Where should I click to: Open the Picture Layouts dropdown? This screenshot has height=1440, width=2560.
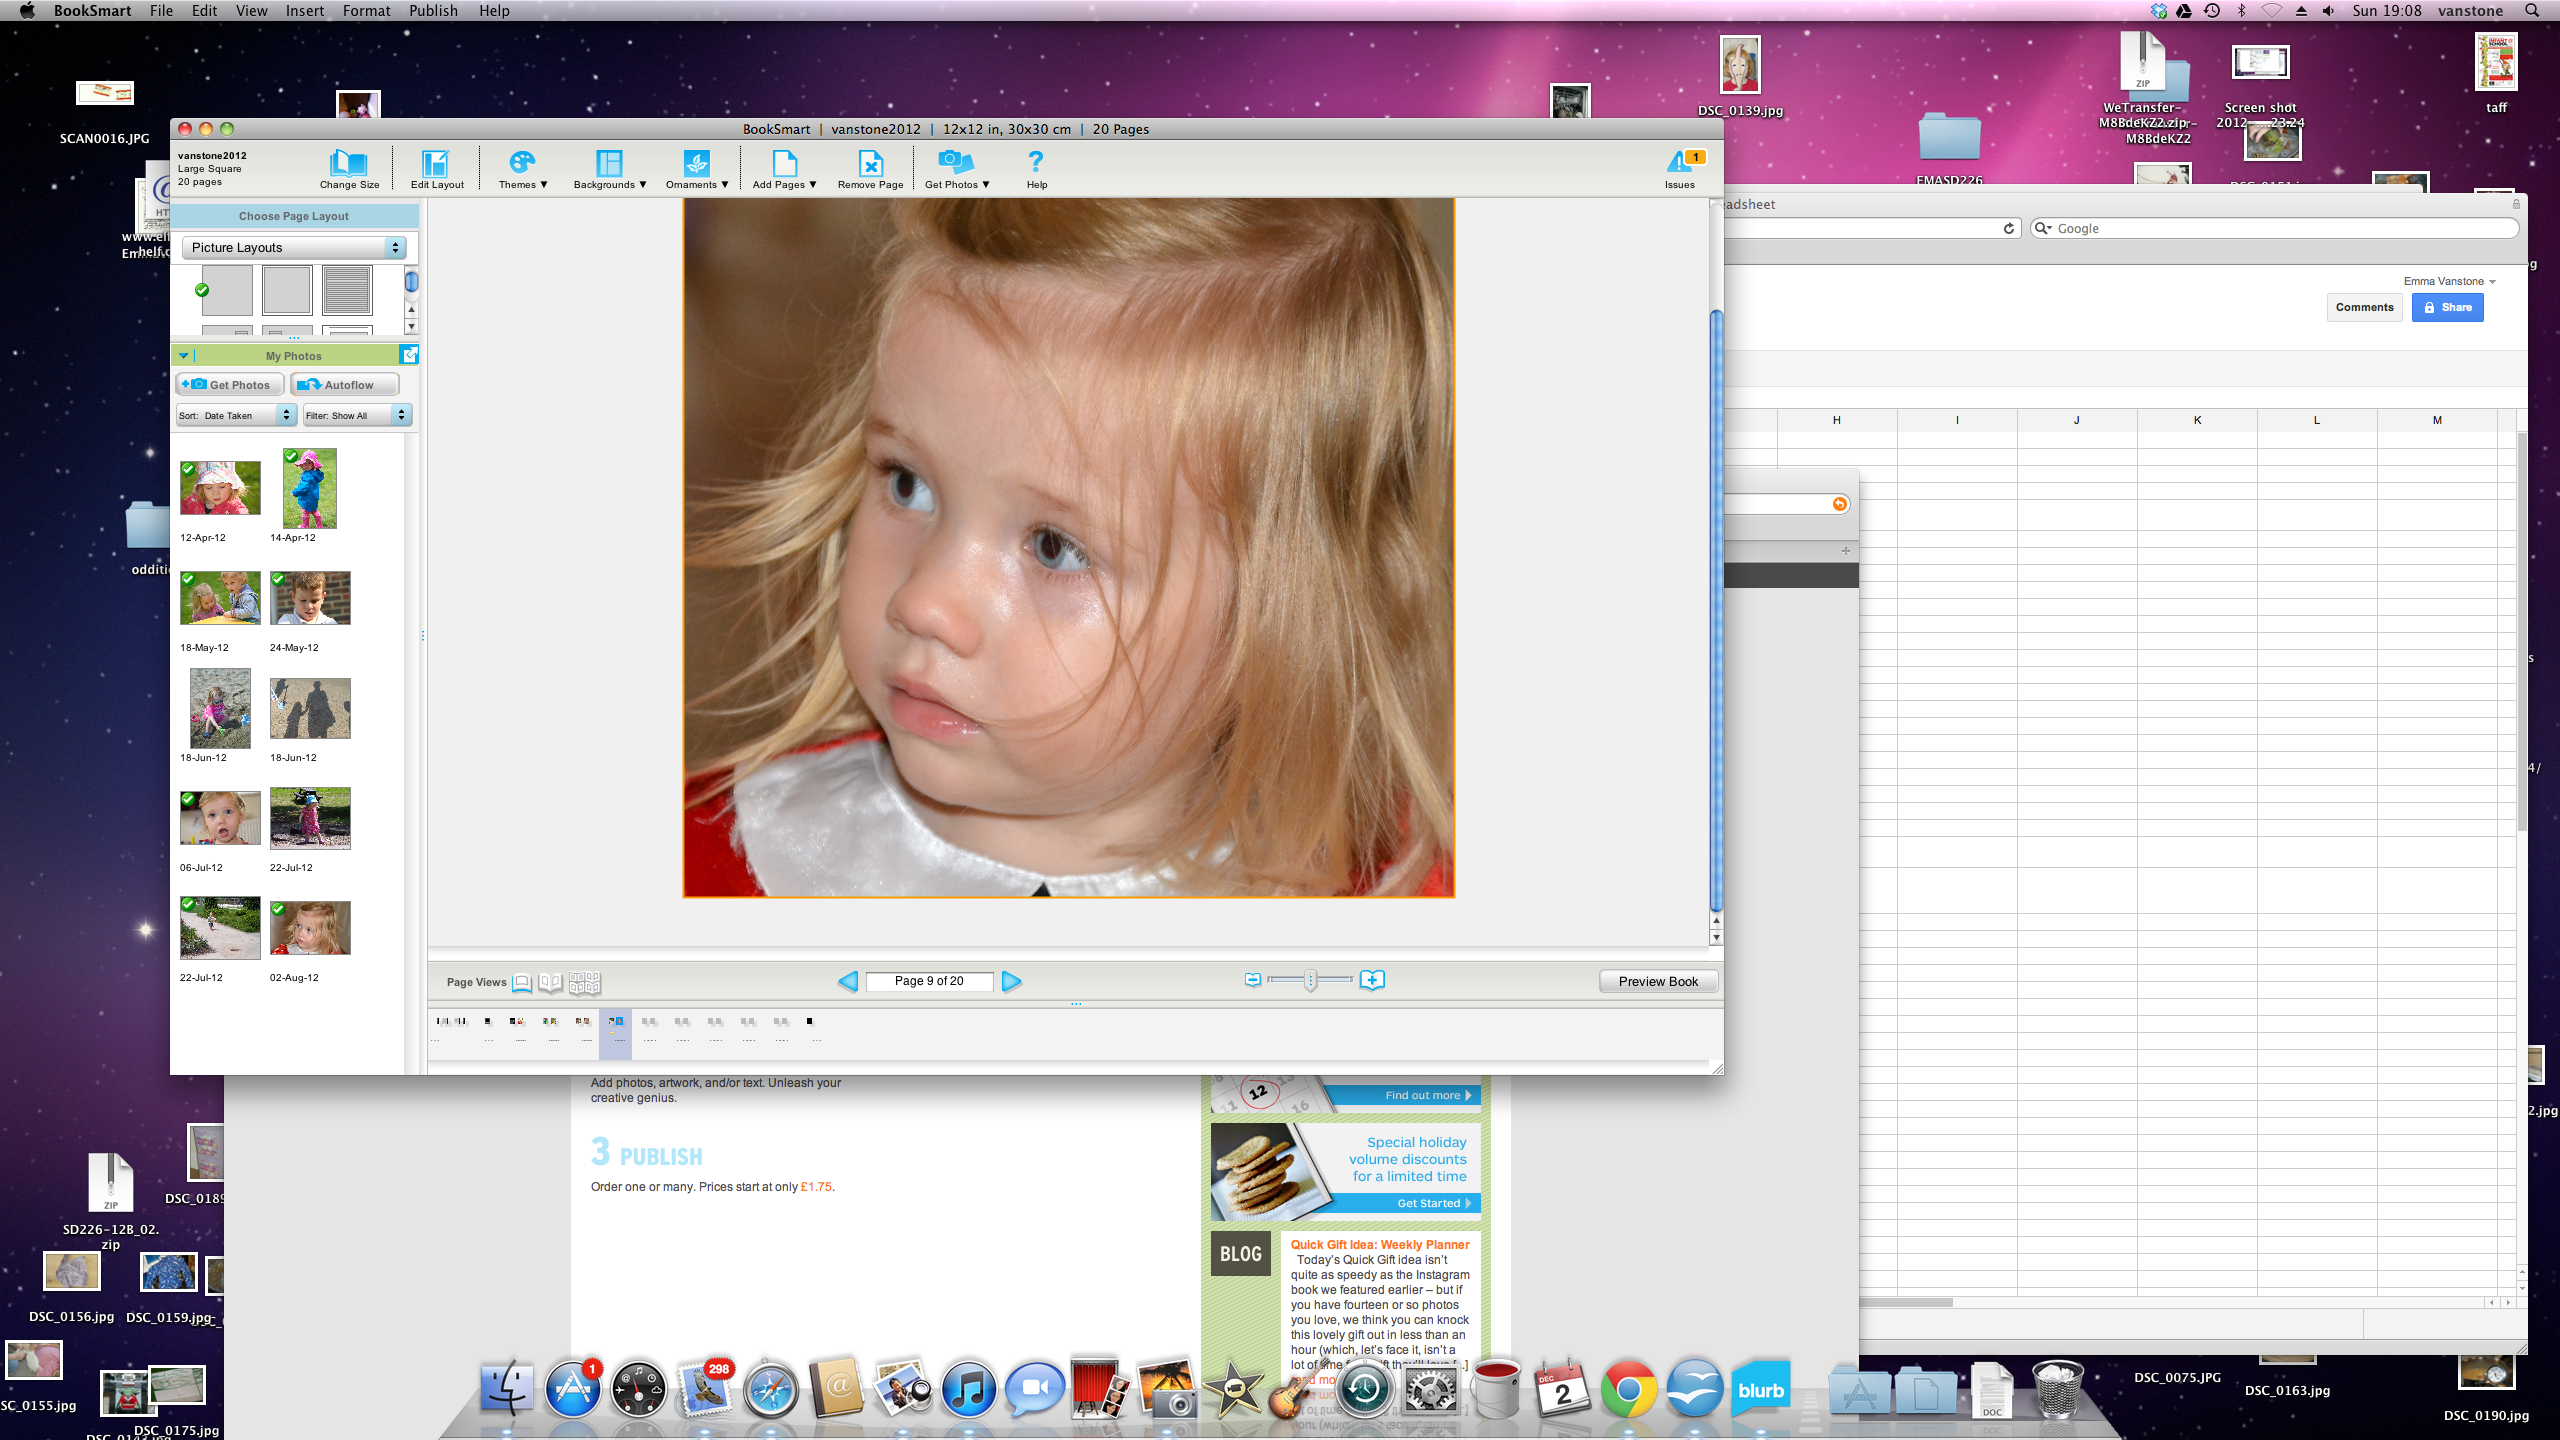click(x=295, y=247)
